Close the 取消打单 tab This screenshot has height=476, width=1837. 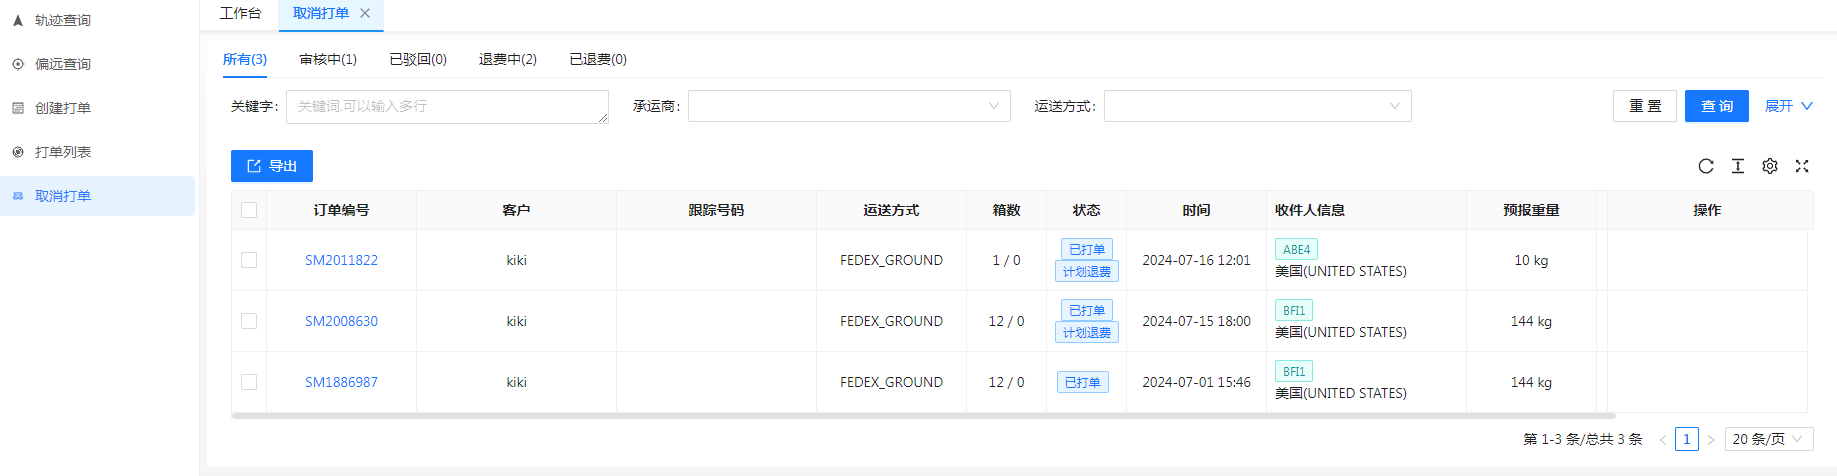tap(365, 13)
